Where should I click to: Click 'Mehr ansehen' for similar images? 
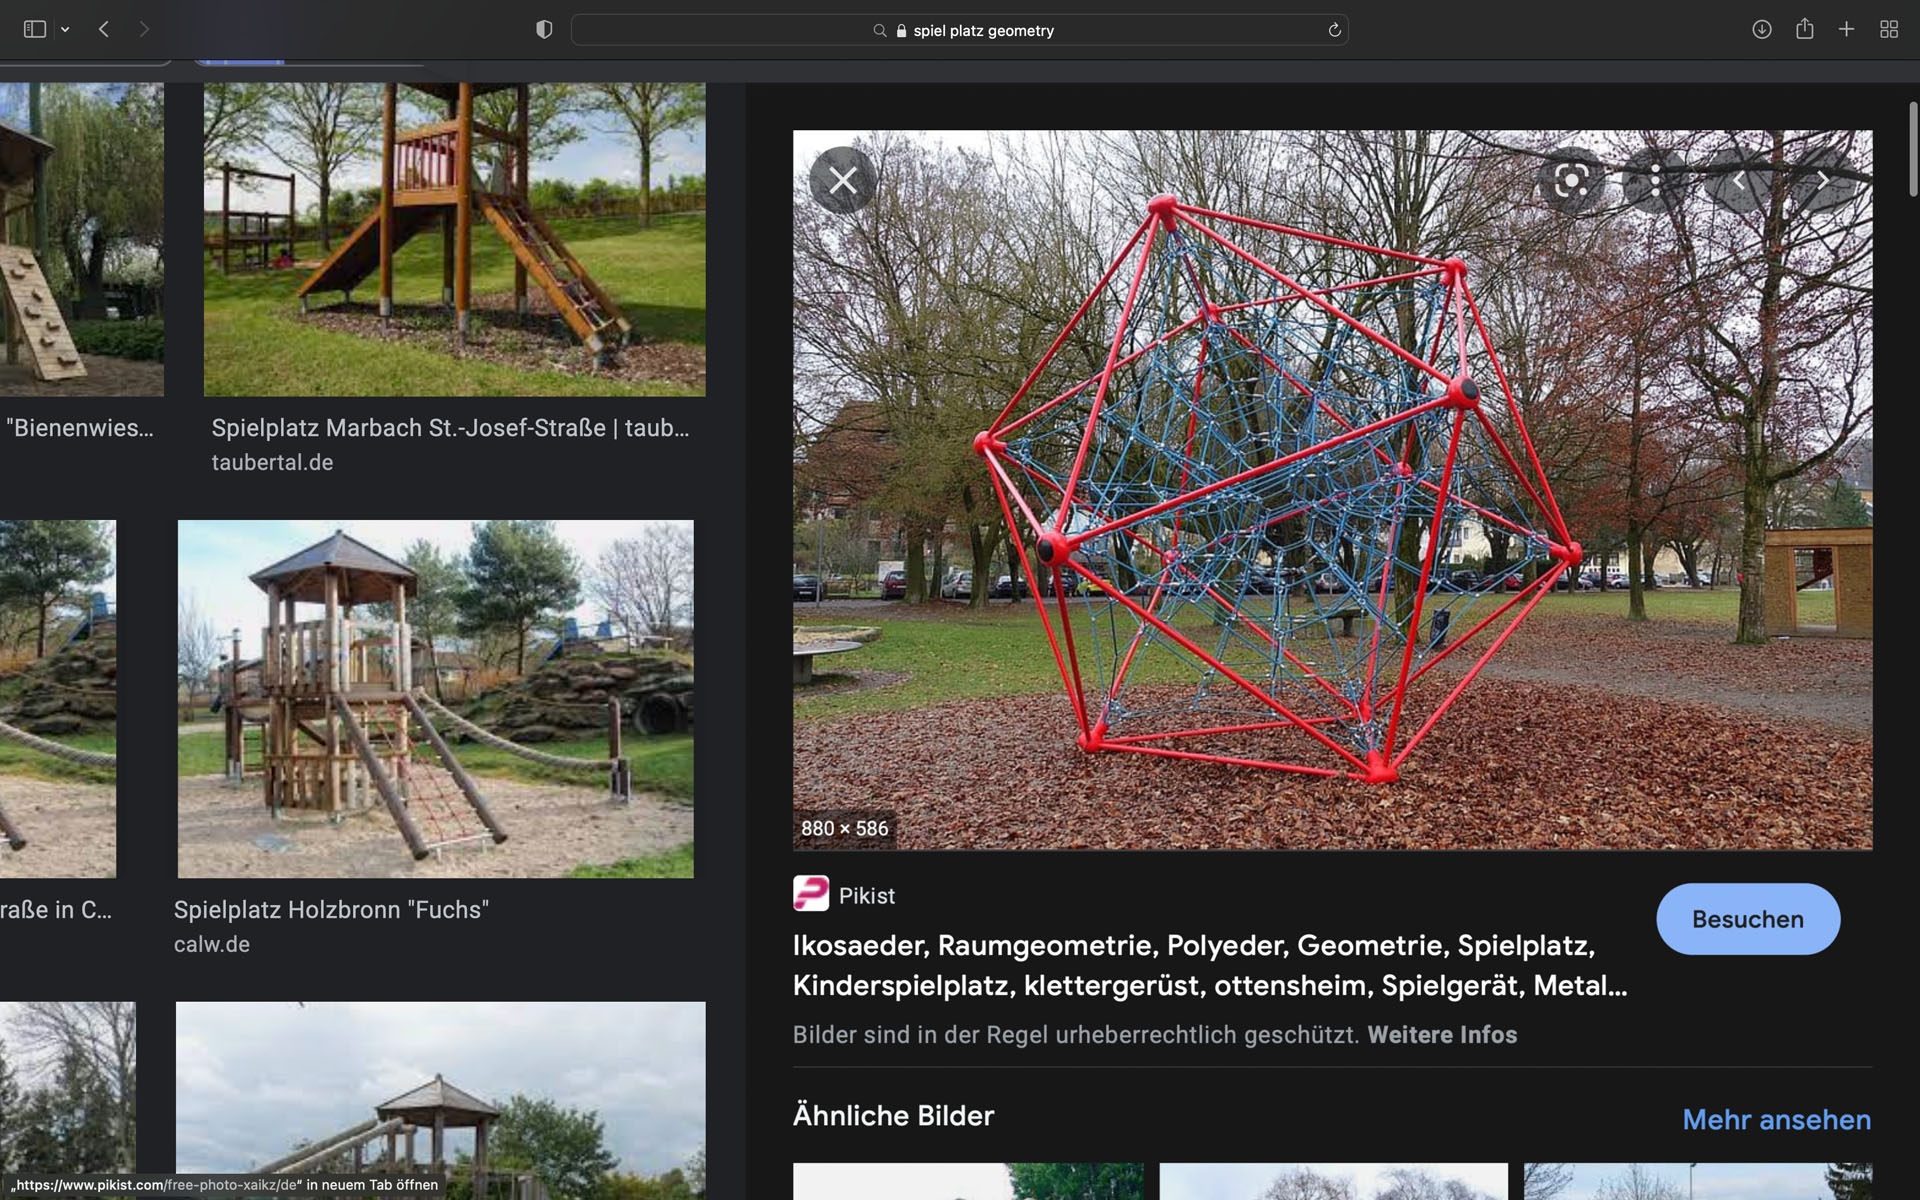click(1776, 1120)
